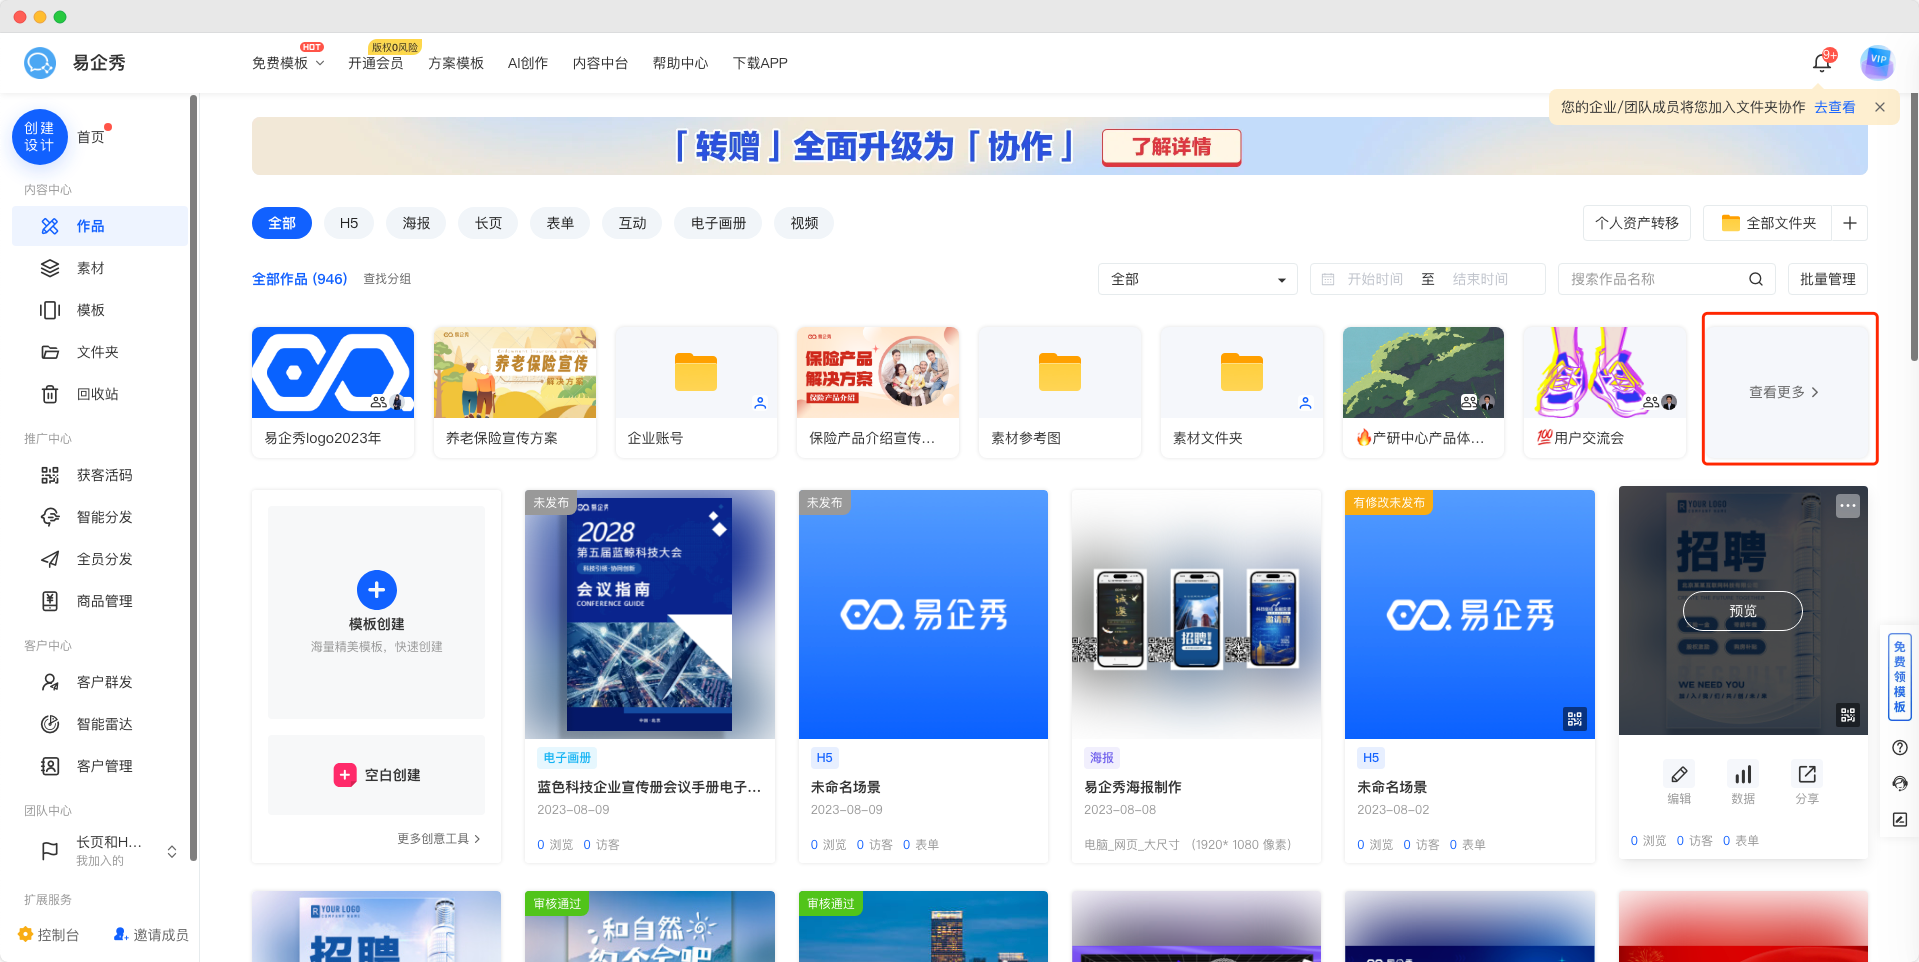1919x962 pixels.
Task: Click the 预览 button on 招聘 card
Action: (1743, 611)
